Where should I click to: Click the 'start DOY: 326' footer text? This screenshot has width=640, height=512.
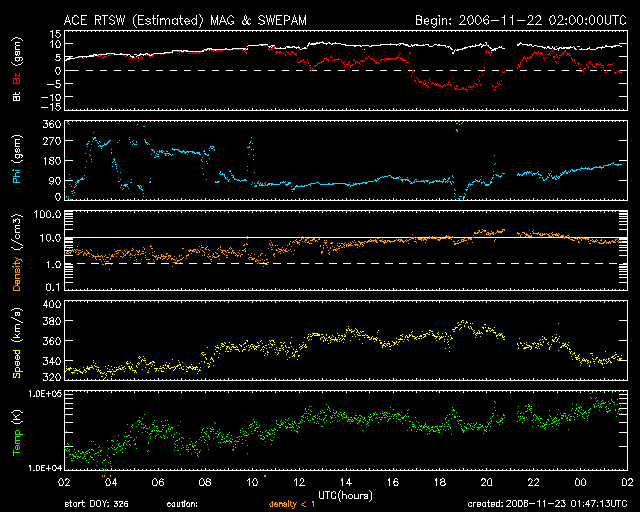[x=96, y=504]
